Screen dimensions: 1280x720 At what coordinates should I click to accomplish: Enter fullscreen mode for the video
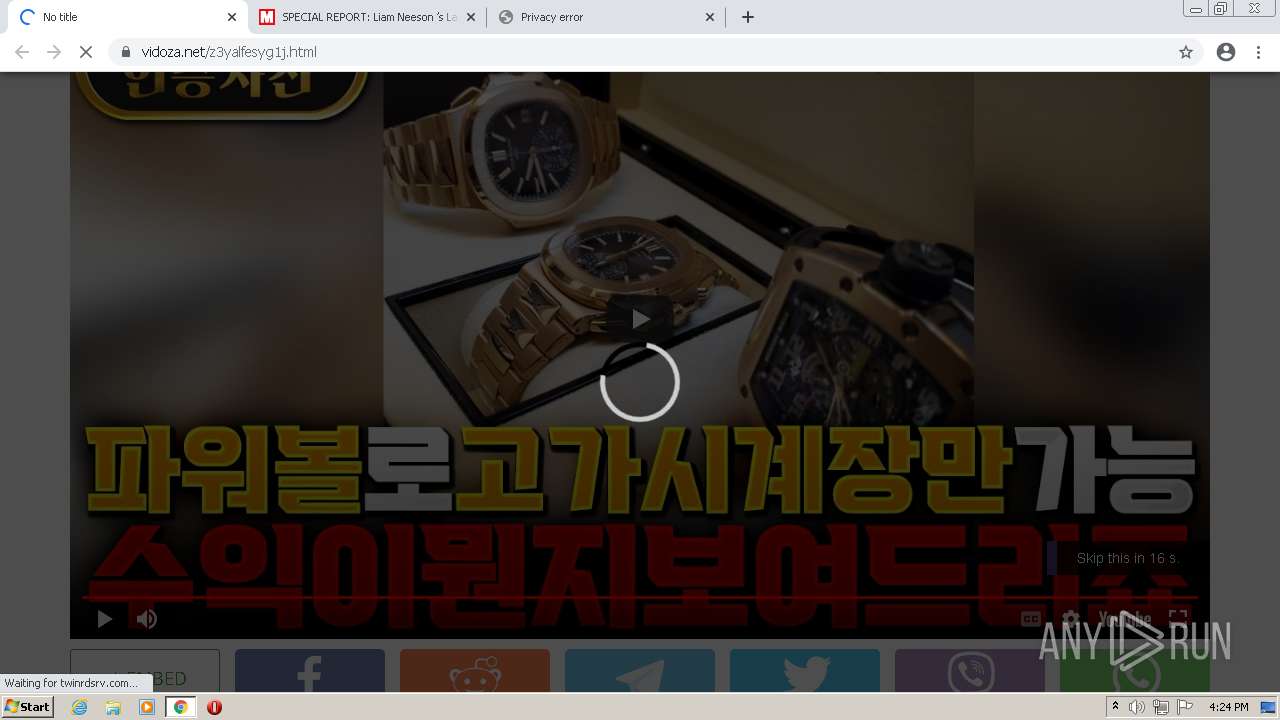point(1178,619)
